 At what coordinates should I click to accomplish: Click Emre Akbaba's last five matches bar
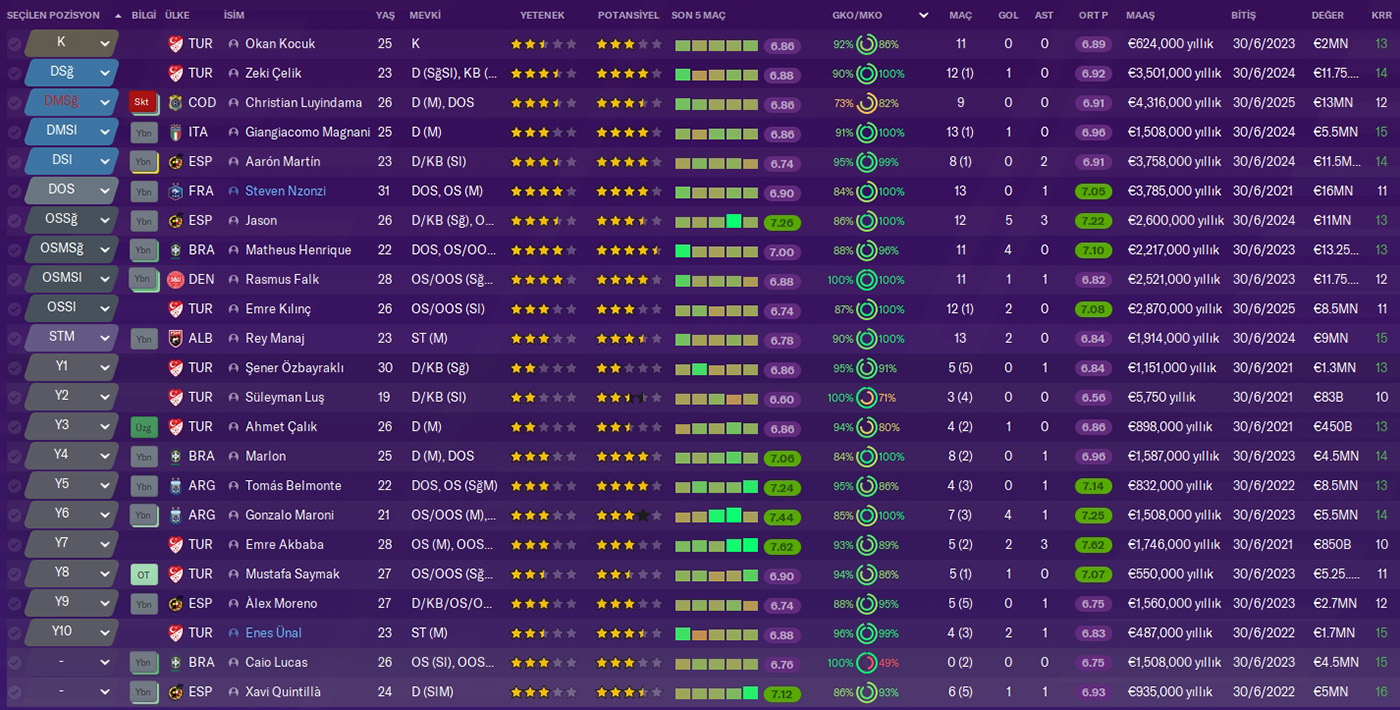click(716, 545)
